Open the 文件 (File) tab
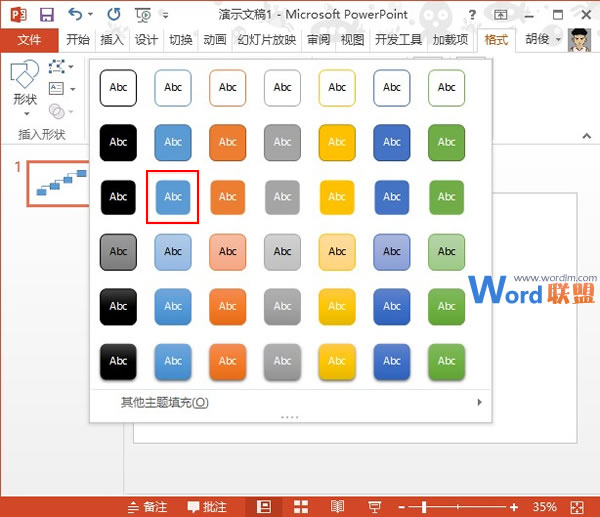Viewport: 600px width, 517px height. coord(29,40)
